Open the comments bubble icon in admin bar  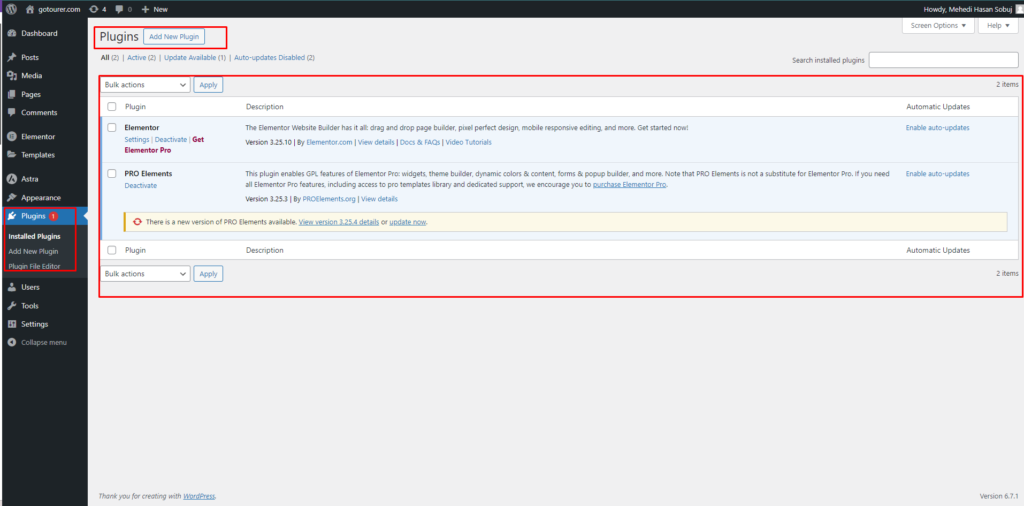(x=118, y=9)
